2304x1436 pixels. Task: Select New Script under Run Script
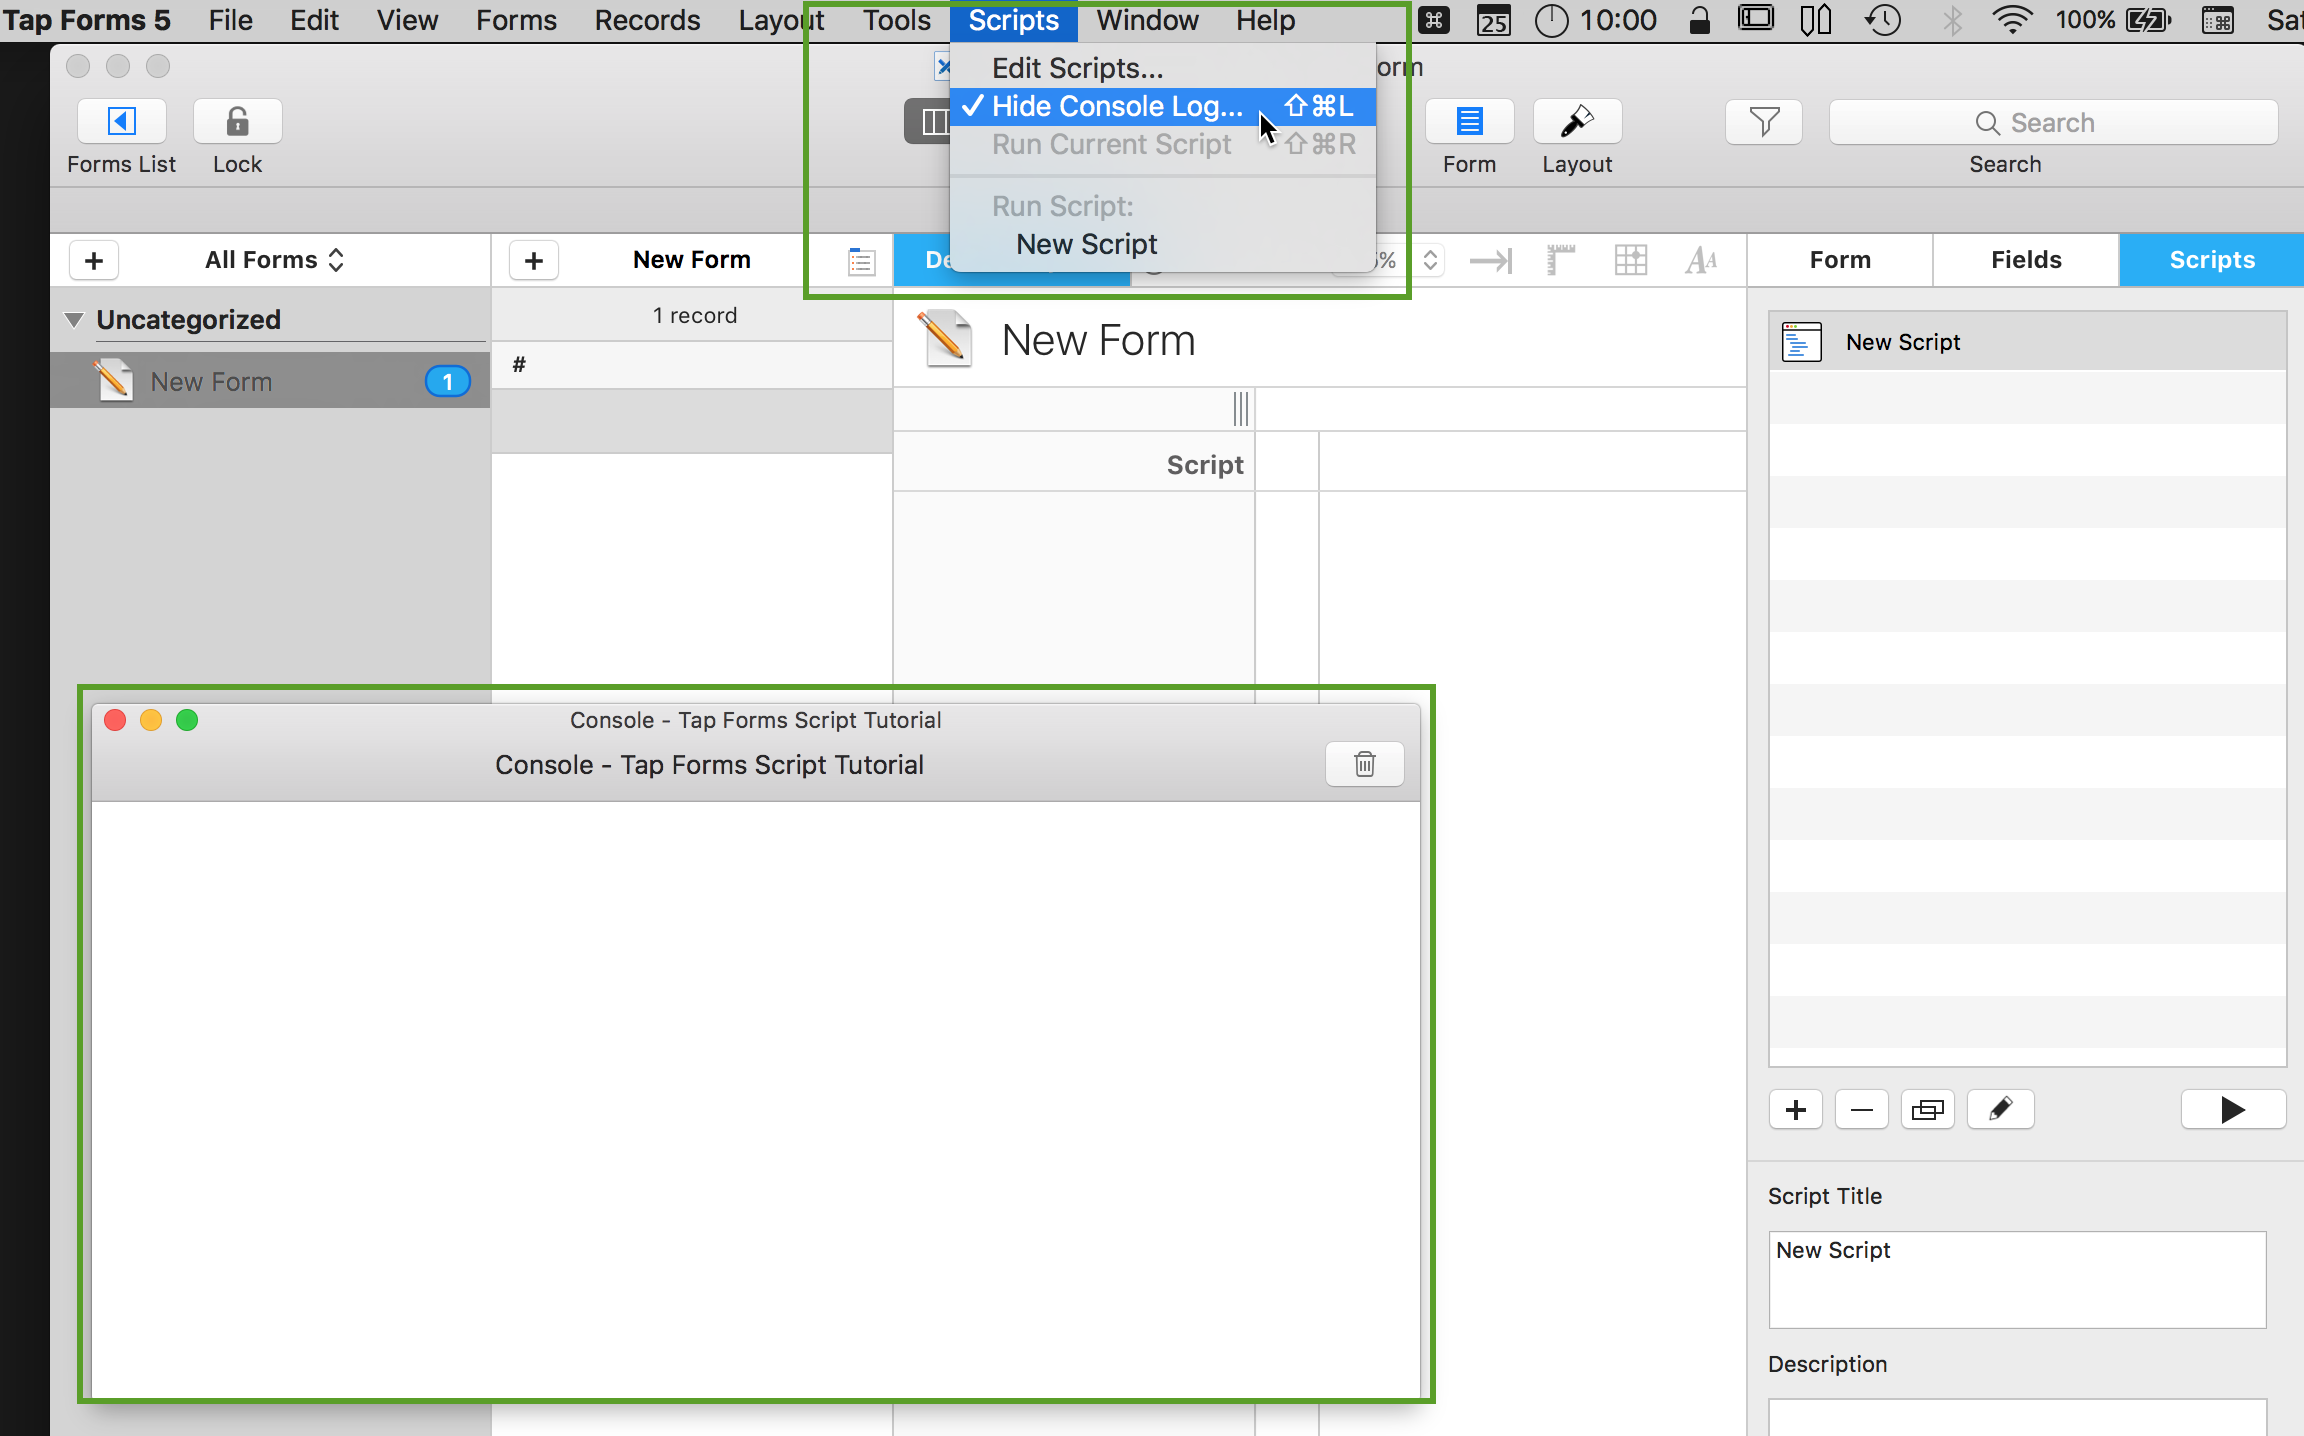coord(1086,244)
